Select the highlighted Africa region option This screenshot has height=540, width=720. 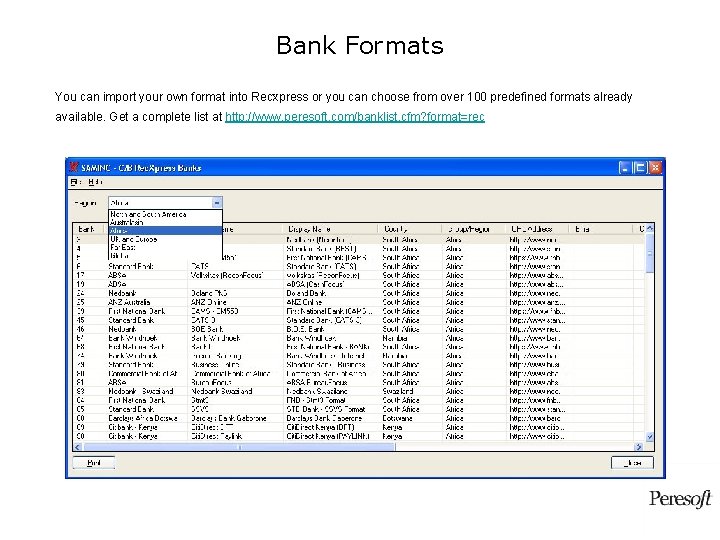(165, 231)
